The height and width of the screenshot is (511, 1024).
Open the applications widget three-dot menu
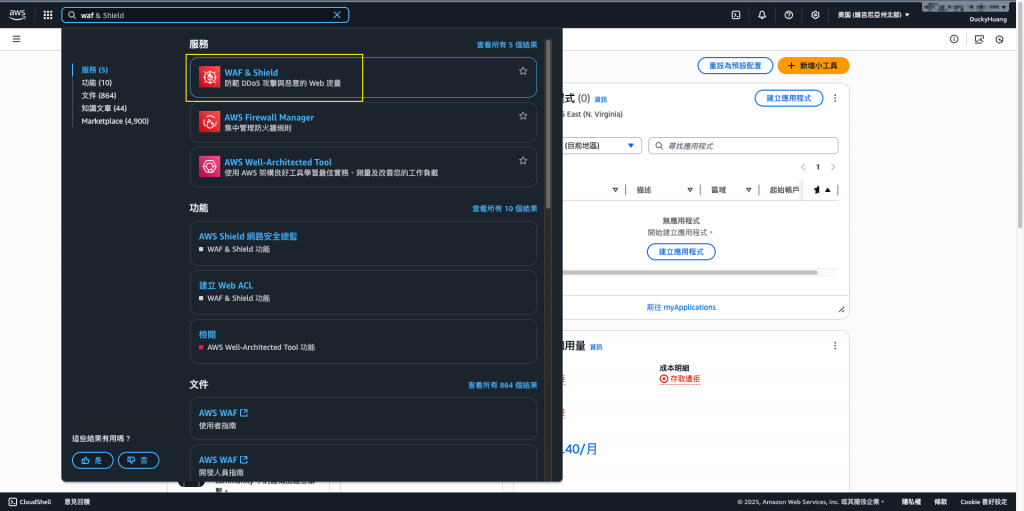(x=835, y=98)
